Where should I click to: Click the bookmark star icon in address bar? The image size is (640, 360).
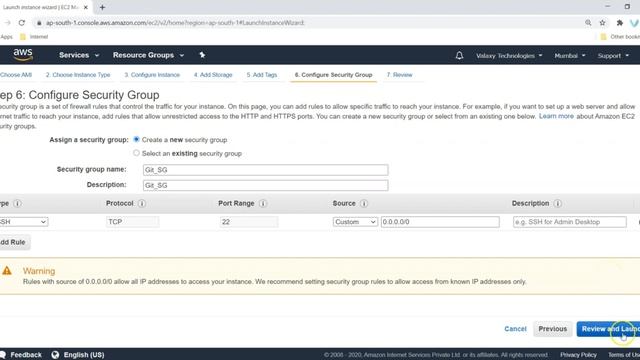(602, 23)
